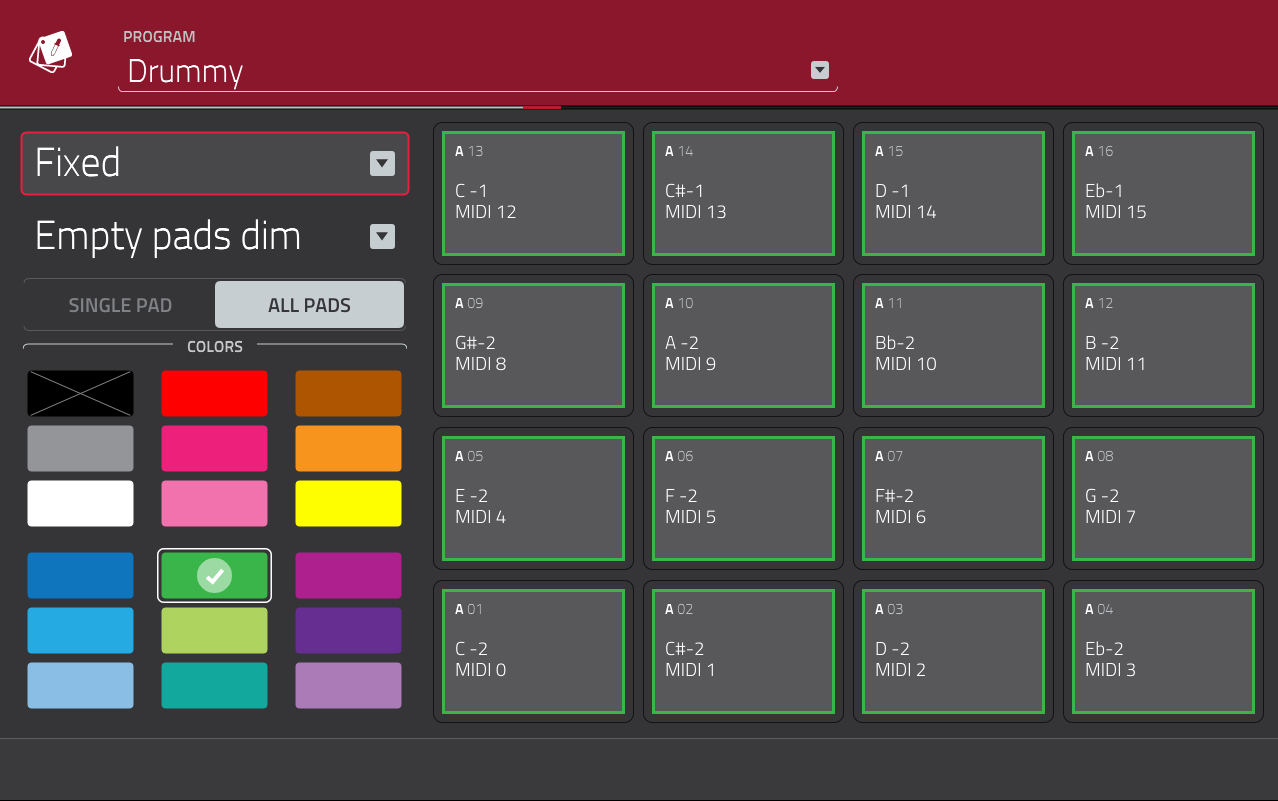Screen dimensions: 1278x801
Task: Click pad A 16 labeled Eb-1 MIDI 15
Action: pyautogui.click(x=1163, y=194)
